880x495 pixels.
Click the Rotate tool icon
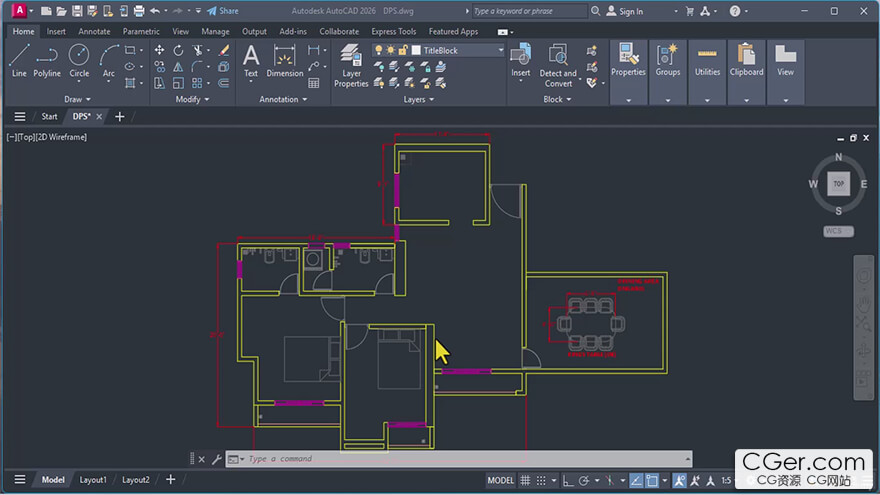click(x=178, y=51)
